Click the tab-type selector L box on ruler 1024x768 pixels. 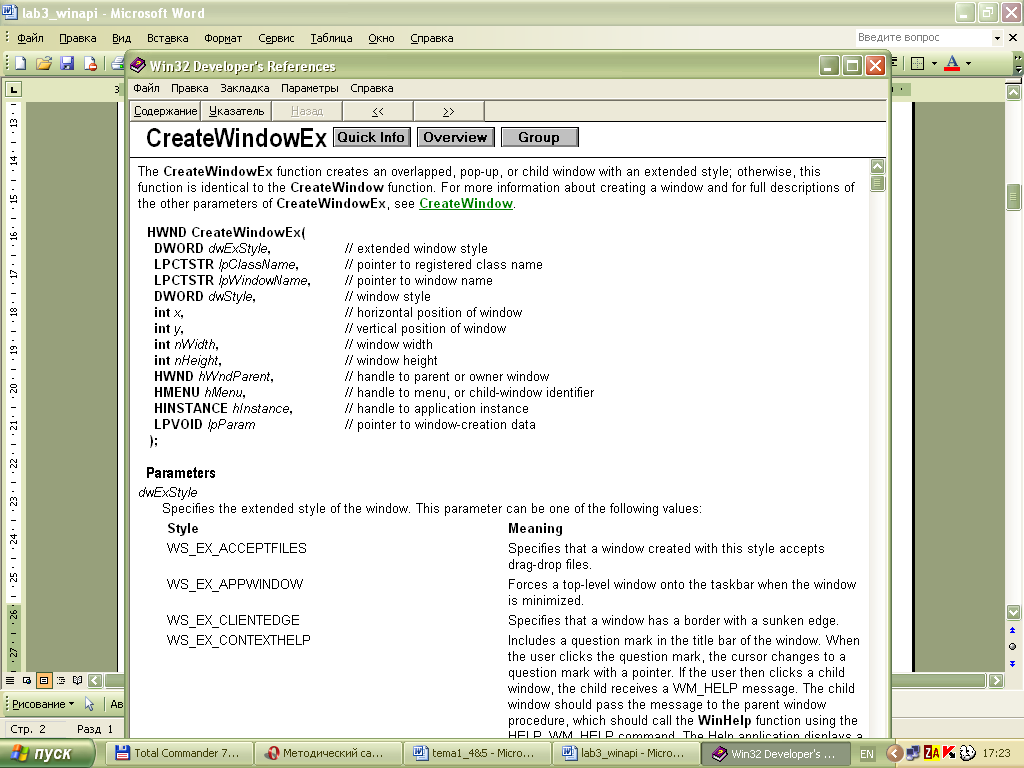(14, 89)
